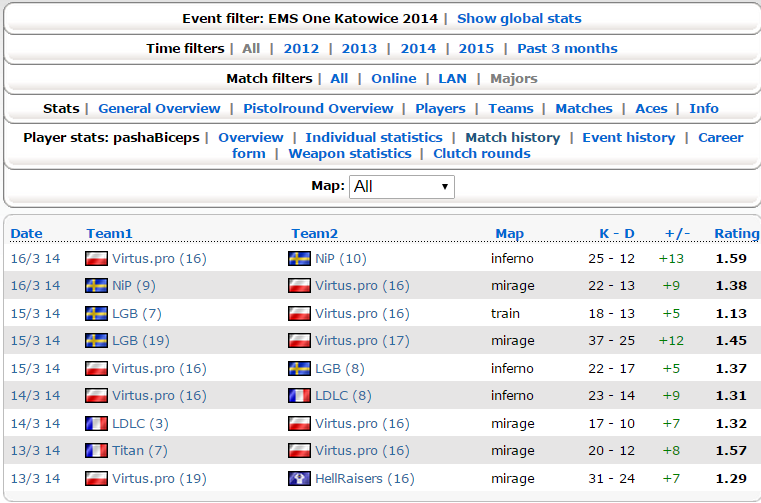Viewport: 761px width, 503px height.
Task: Open Weapon statistics page
Action: 350,153
